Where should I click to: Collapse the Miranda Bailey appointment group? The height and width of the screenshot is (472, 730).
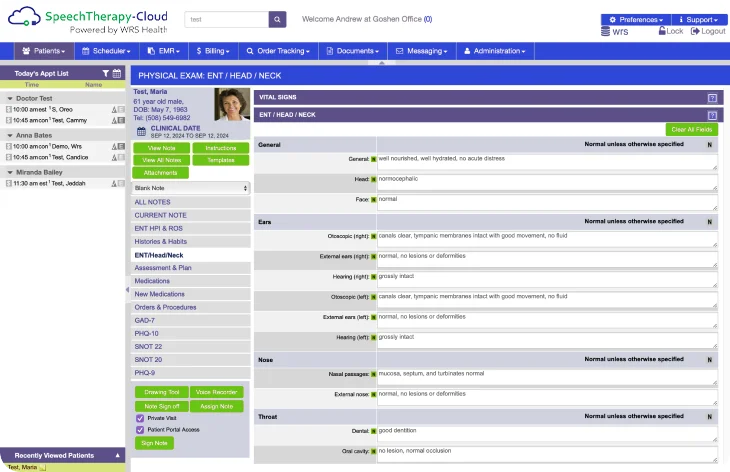(10, 172)
